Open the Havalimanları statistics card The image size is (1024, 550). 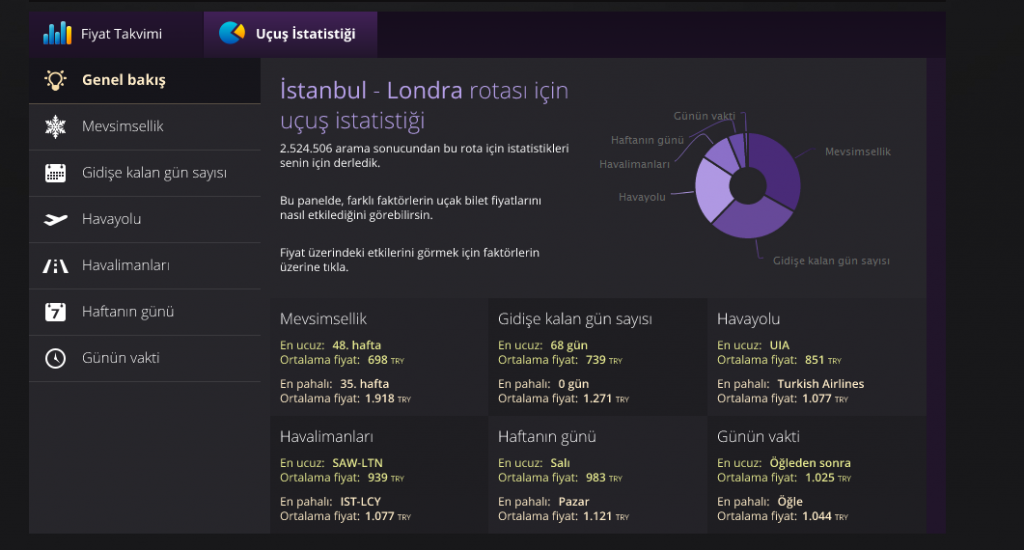pyautogui.click(x=378, y=475)
